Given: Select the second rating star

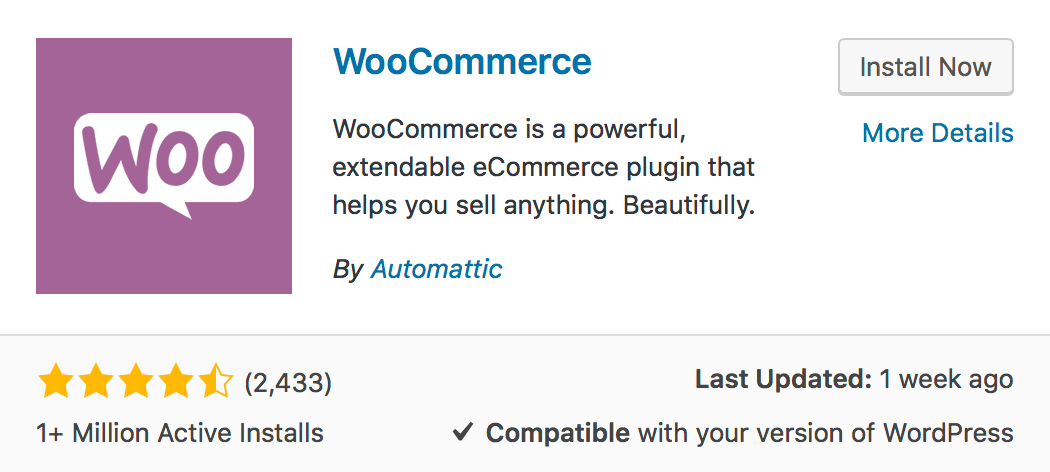Looking at the screenshot, I should click(x=96, y=381).
